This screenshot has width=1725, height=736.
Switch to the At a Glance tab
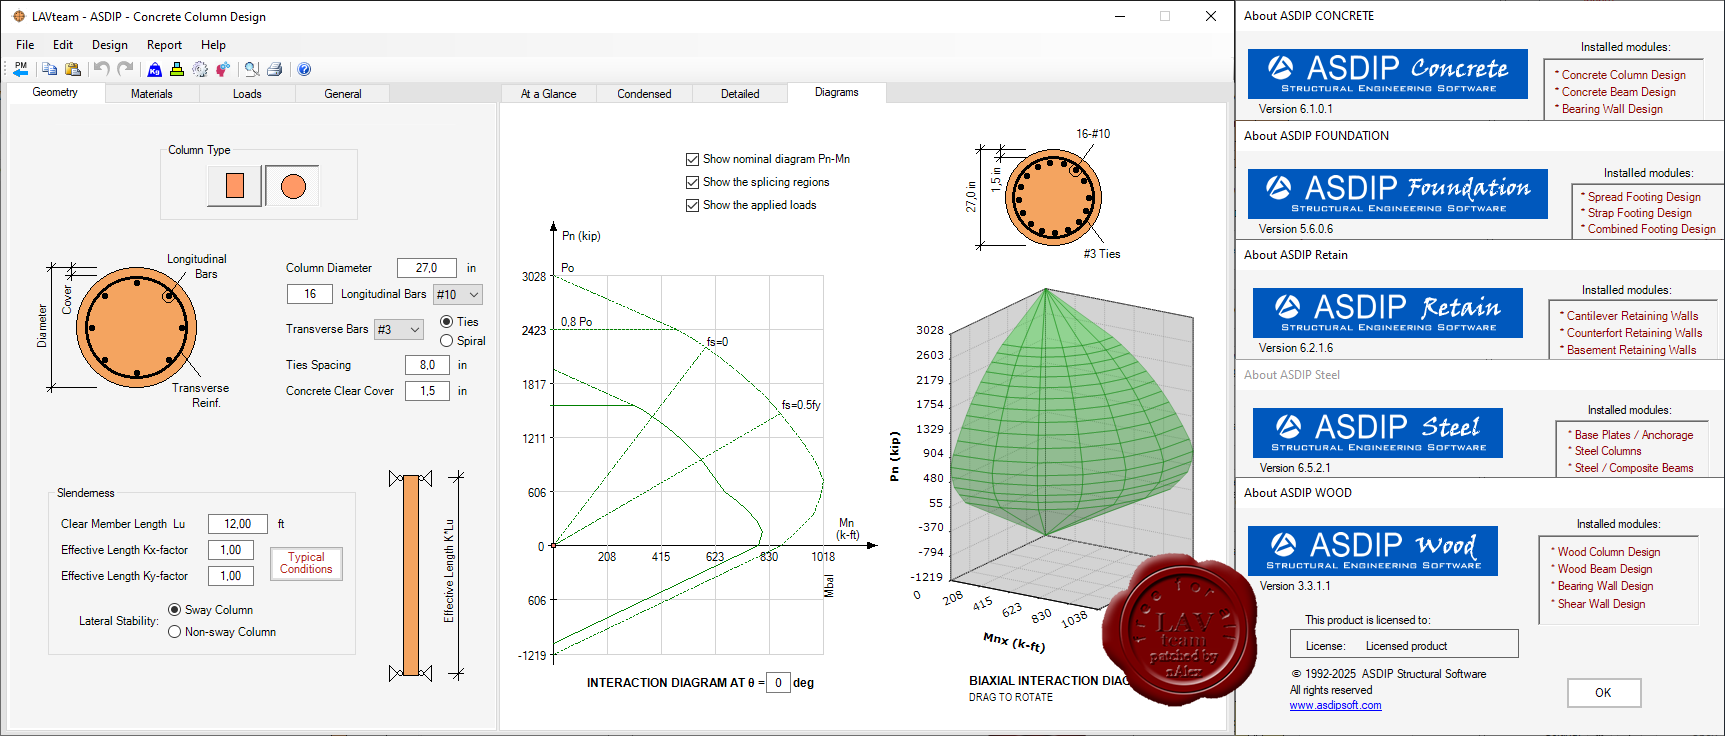click(548, 94)
